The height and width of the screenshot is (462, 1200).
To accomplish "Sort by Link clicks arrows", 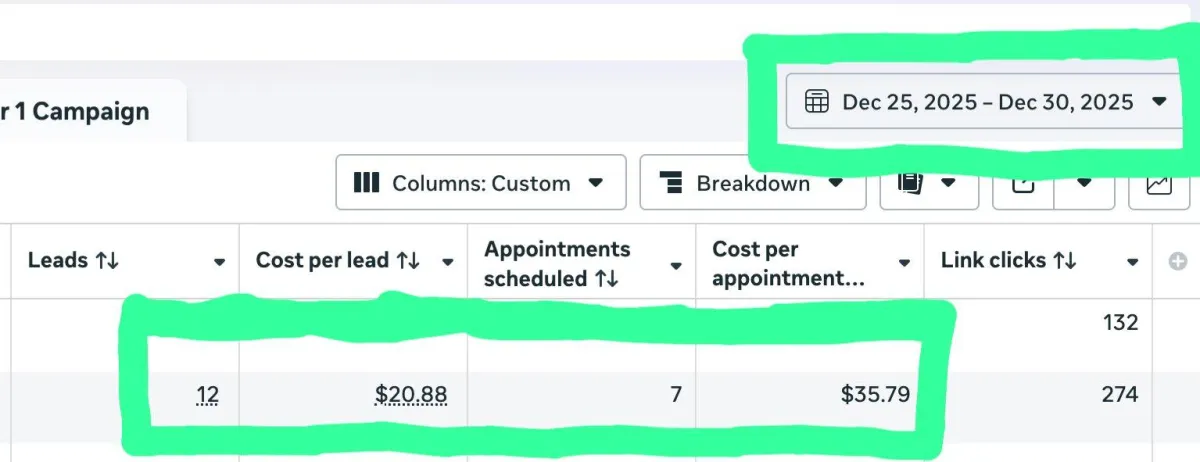I will point(1065,261).
